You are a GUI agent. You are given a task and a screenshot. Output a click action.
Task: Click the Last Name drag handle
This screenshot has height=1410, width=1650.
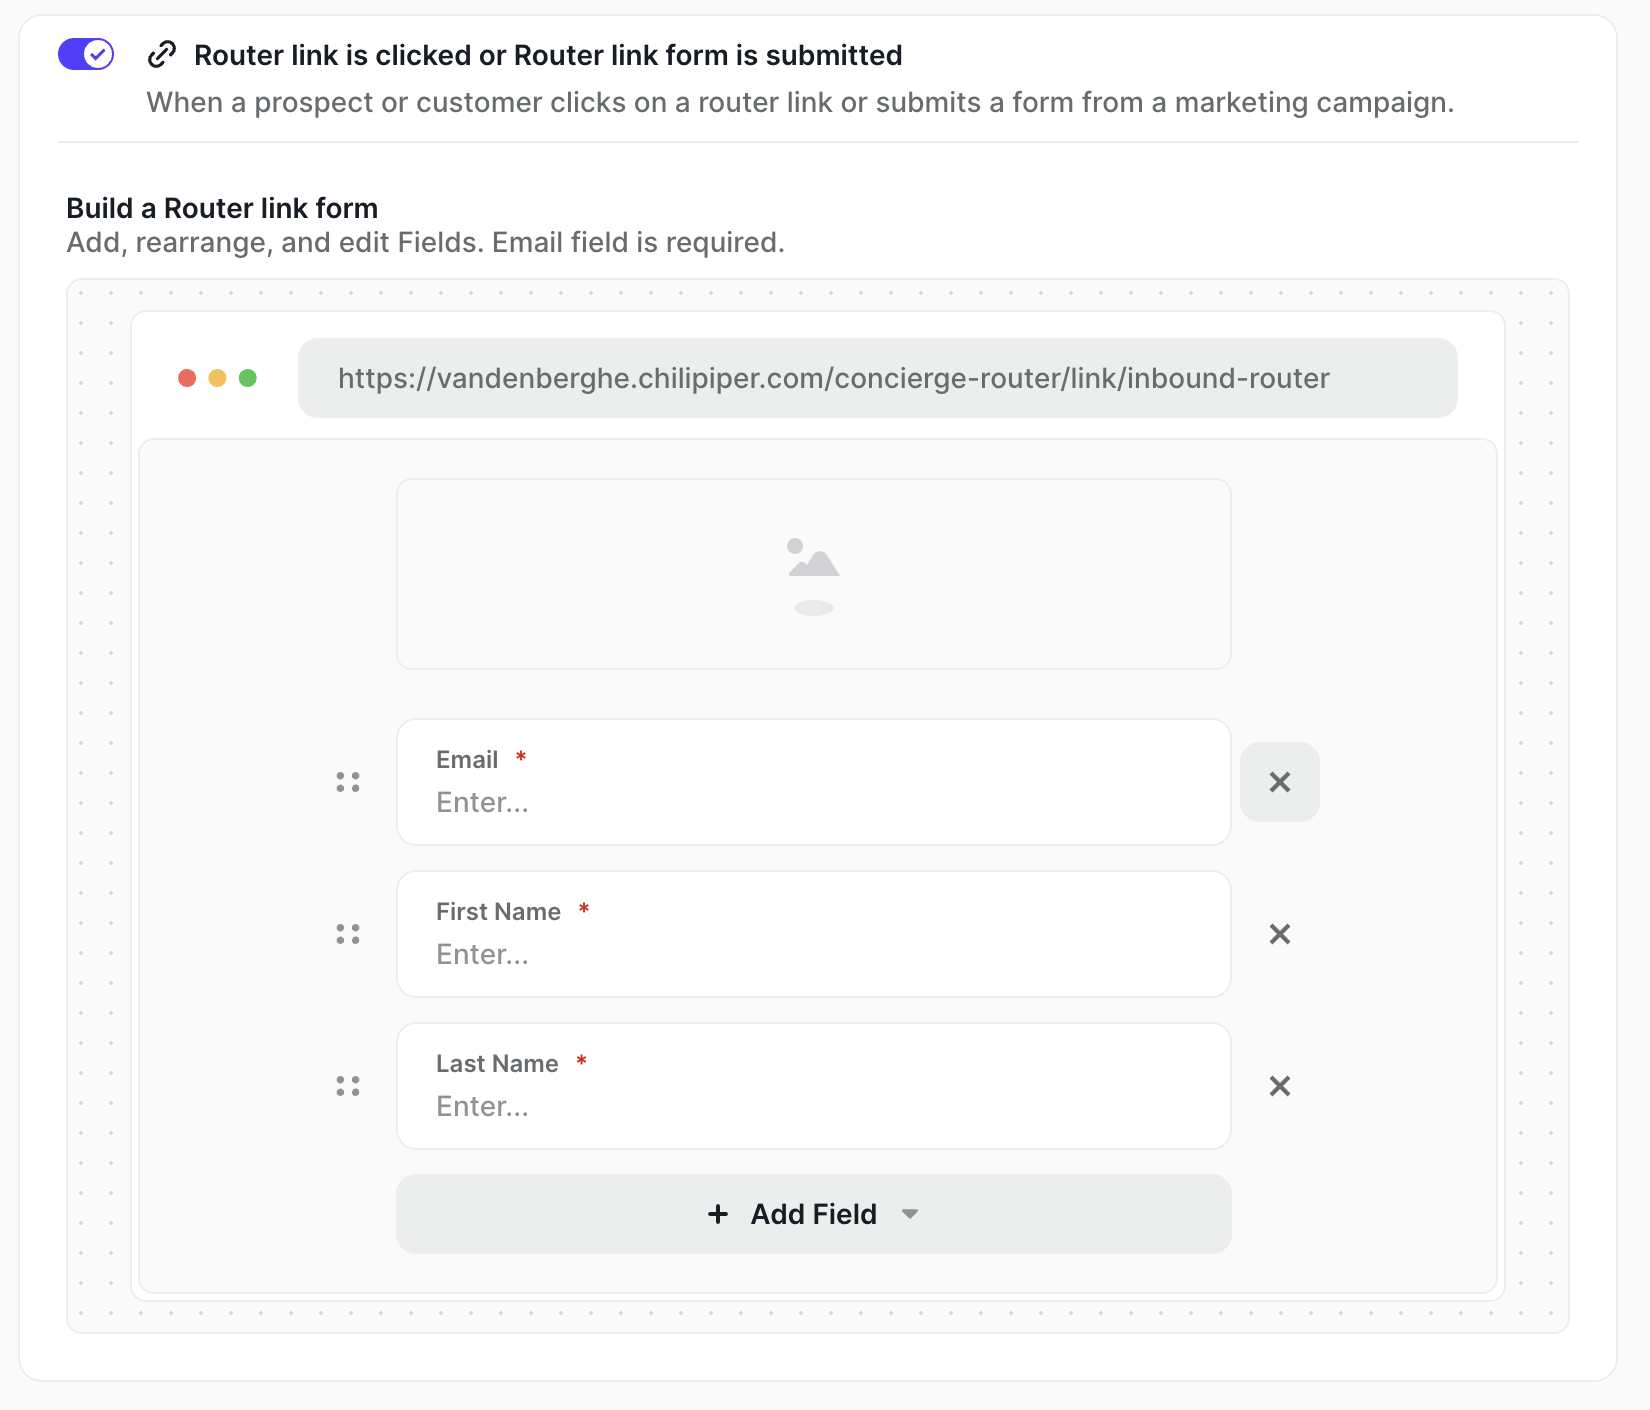click(348, 1086)
